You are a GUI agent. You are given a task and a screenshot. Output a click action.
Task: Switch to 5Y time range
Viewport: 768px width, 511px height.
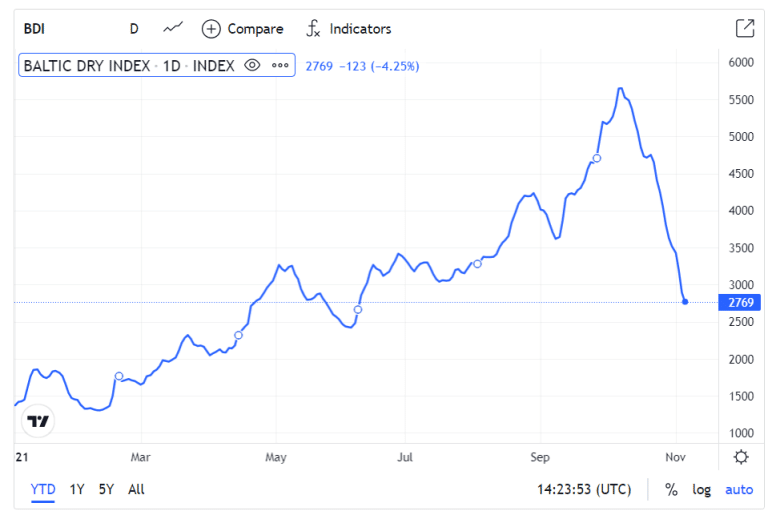point(106,489)
